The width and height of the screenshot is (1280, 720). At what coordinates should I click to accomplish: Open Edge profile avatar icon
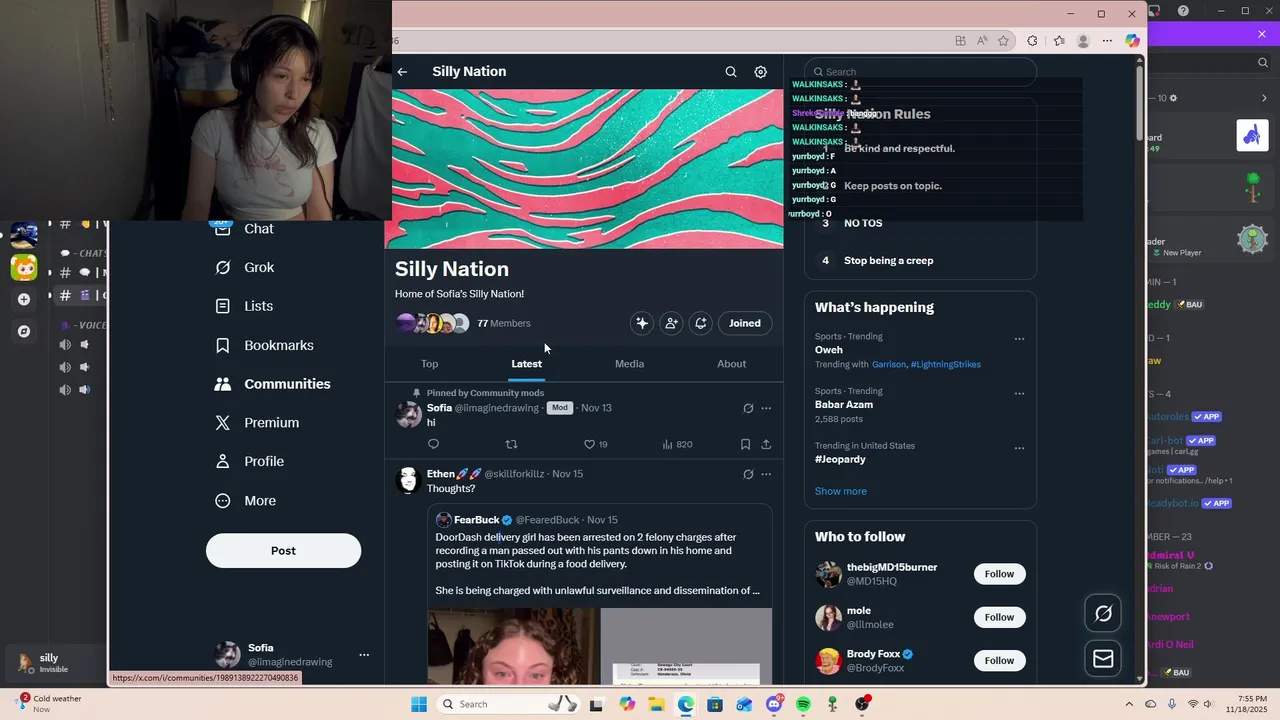click(1083, 41)
